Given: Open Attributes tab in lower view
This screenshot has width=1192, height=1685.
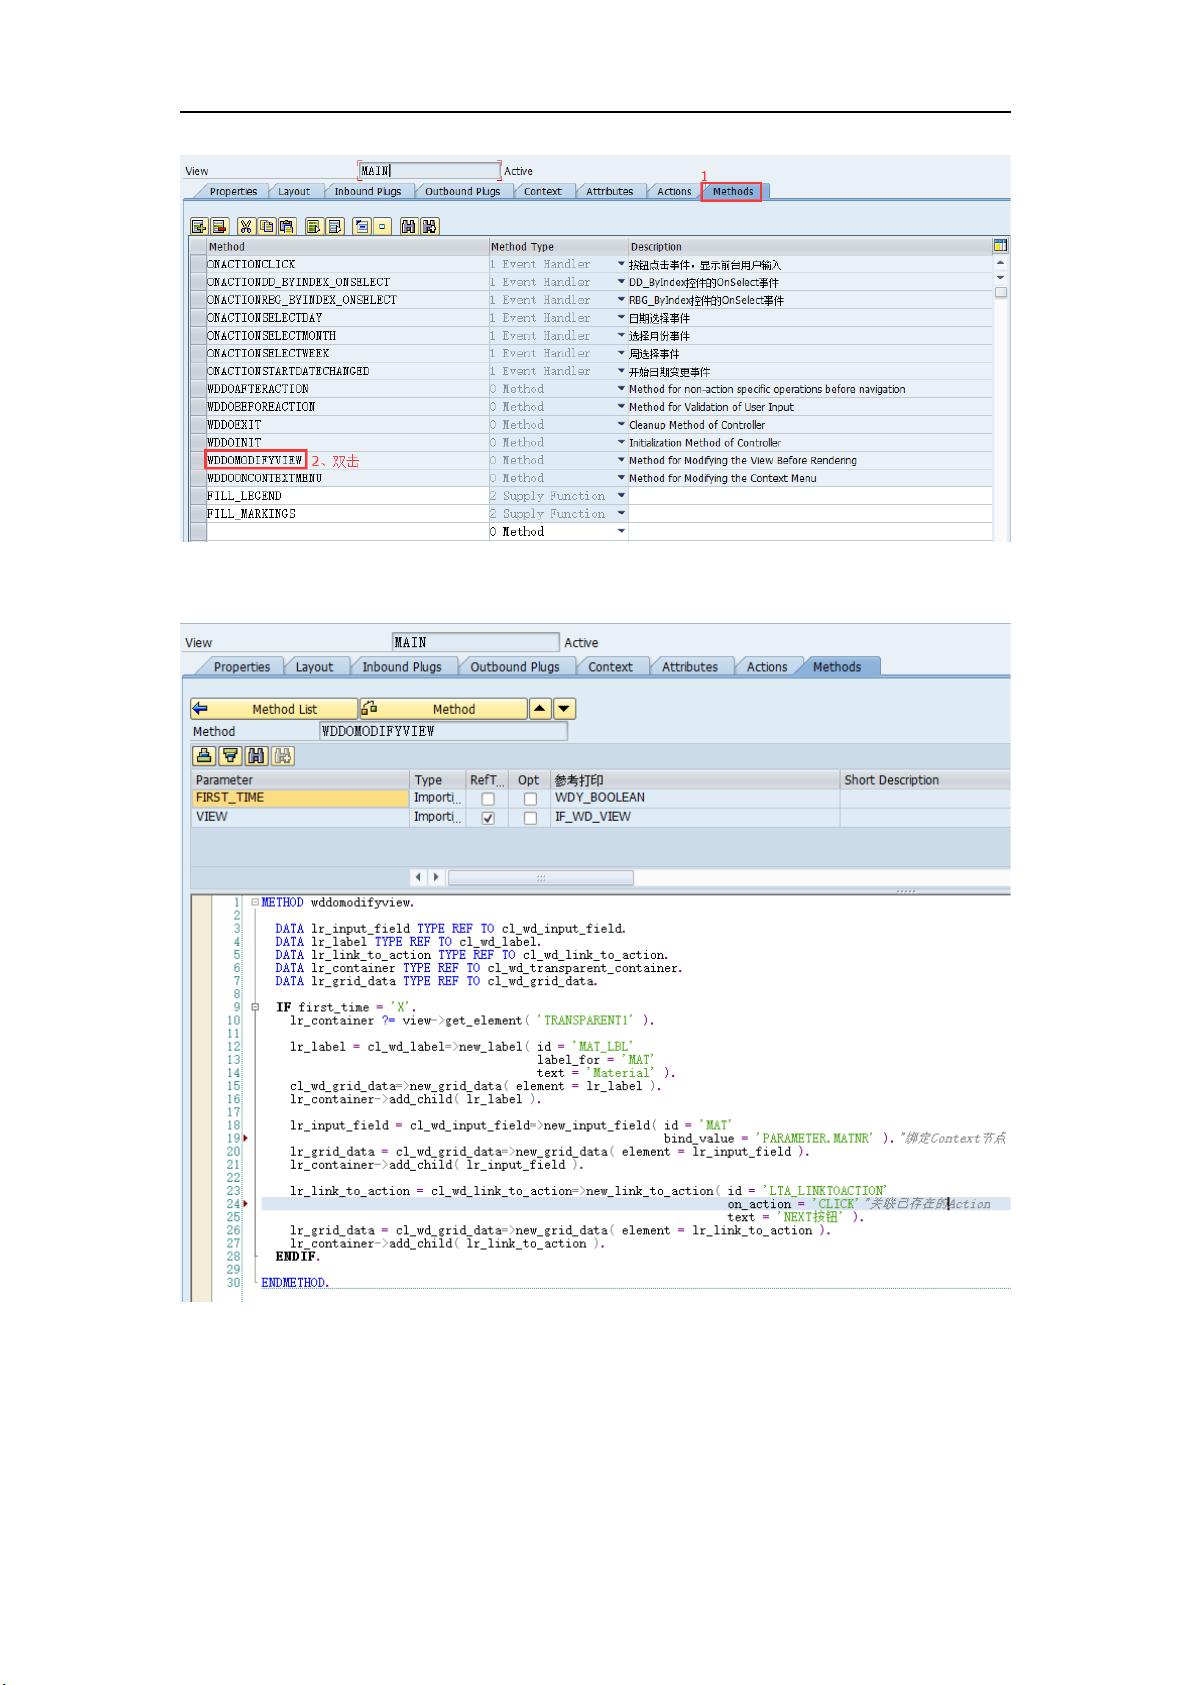Looking at the screenshot, I should coord(689,667).
